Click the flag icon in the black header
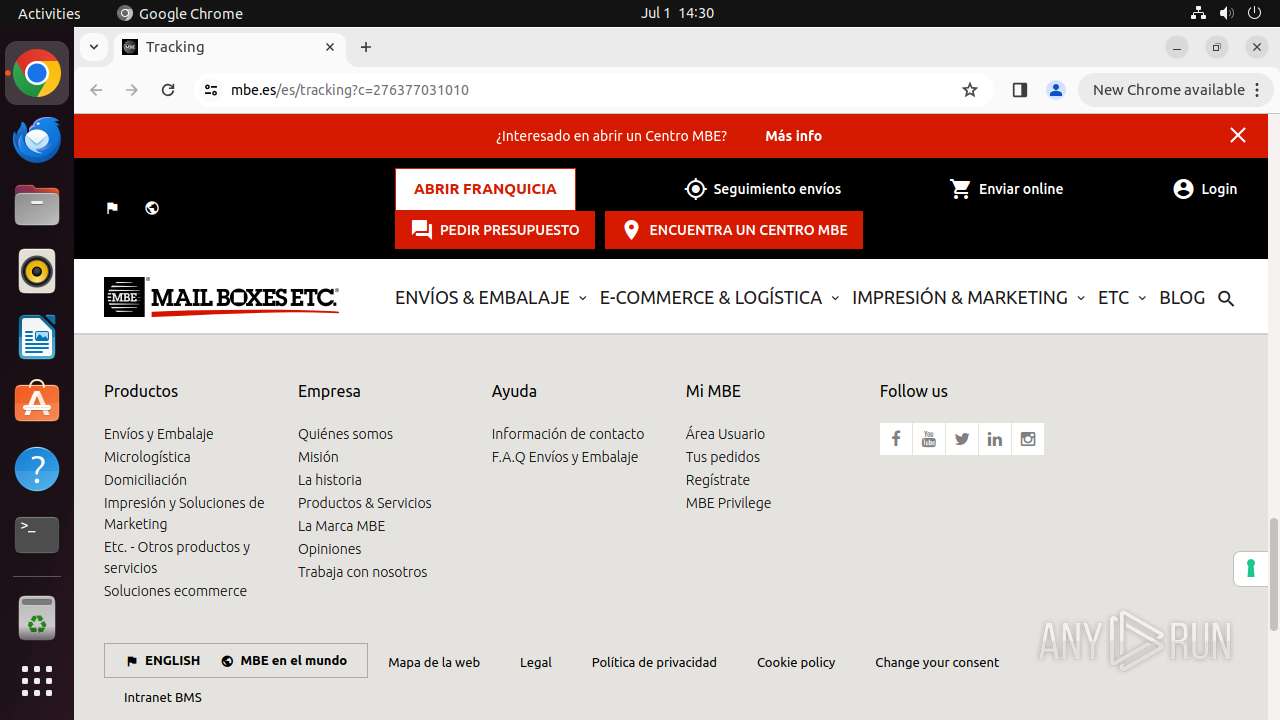This screenshot has height=720, width=1280. (x=112, y=208)
